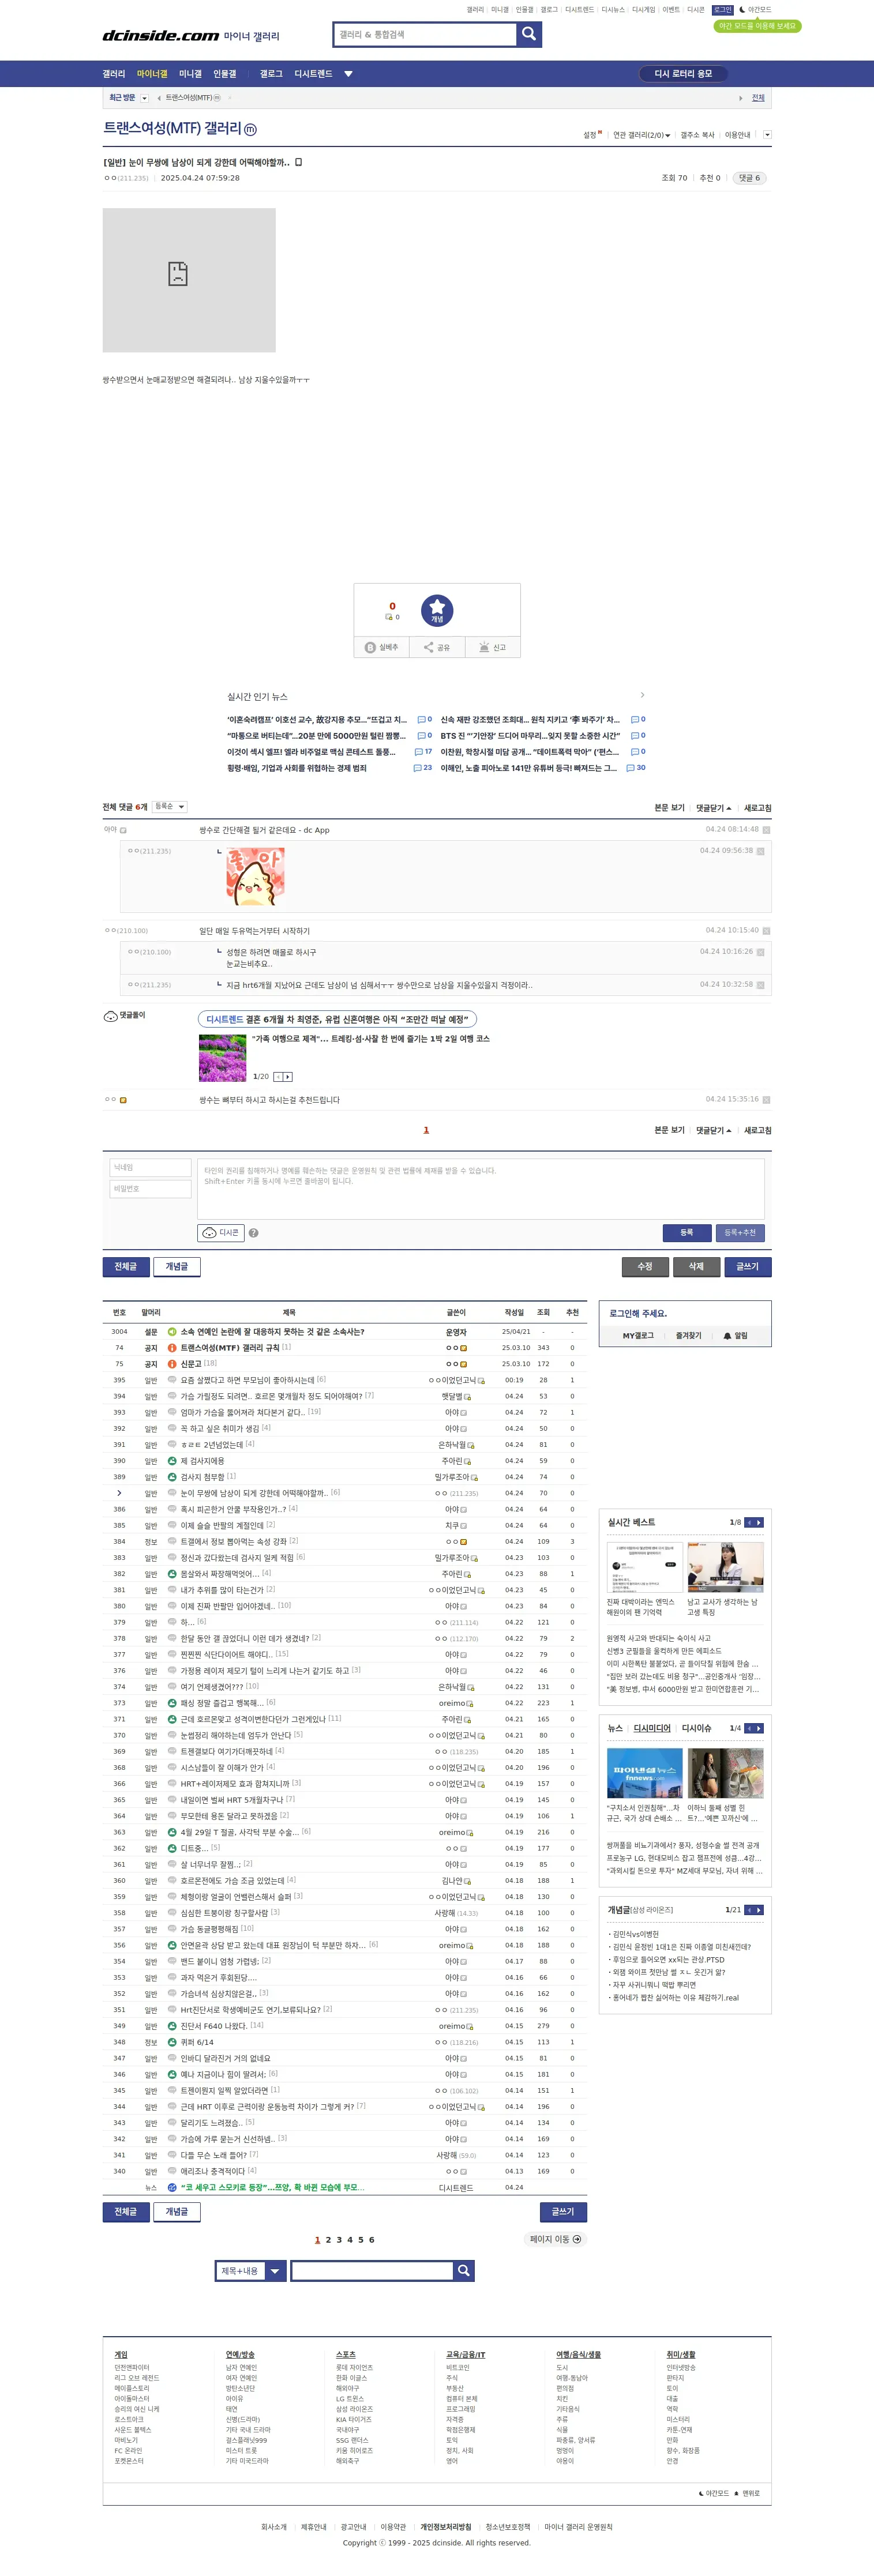Screen dimensions: 874x2576
Task: Open the 제목+내용 search type dropdown
Action: 250,2271
